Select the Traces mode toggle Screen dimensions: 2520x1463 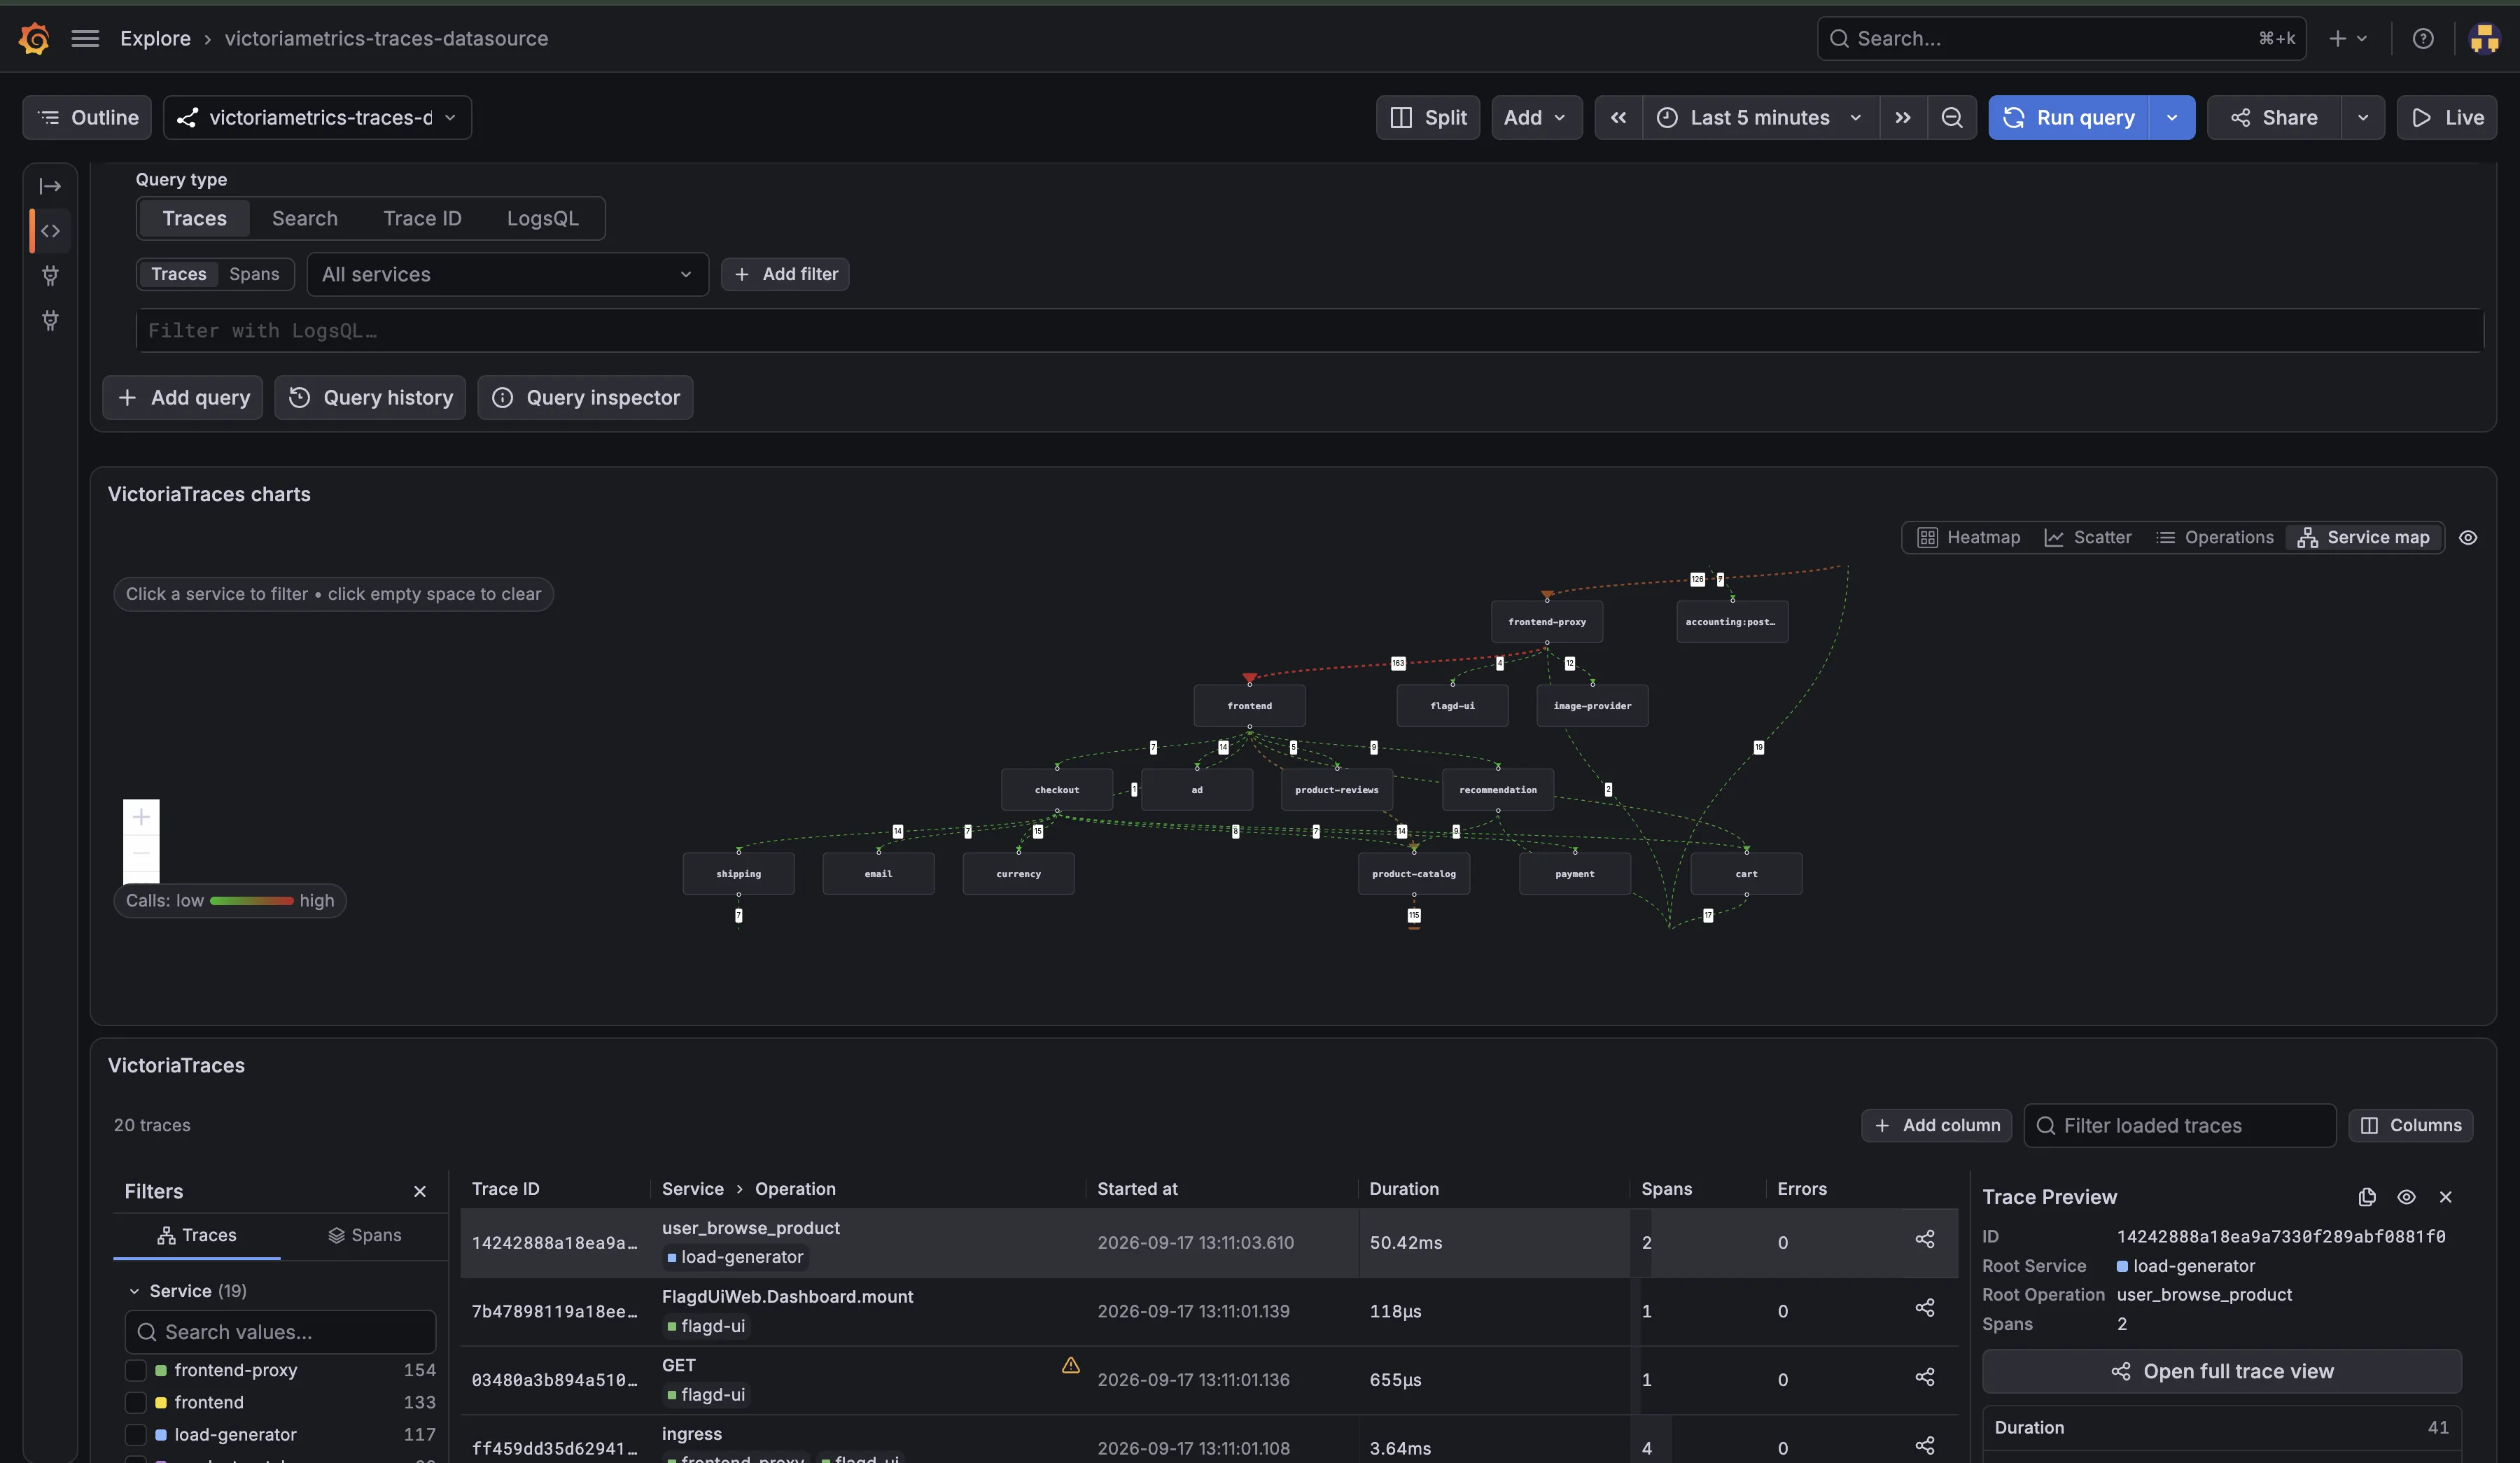[x=179, y=274]
